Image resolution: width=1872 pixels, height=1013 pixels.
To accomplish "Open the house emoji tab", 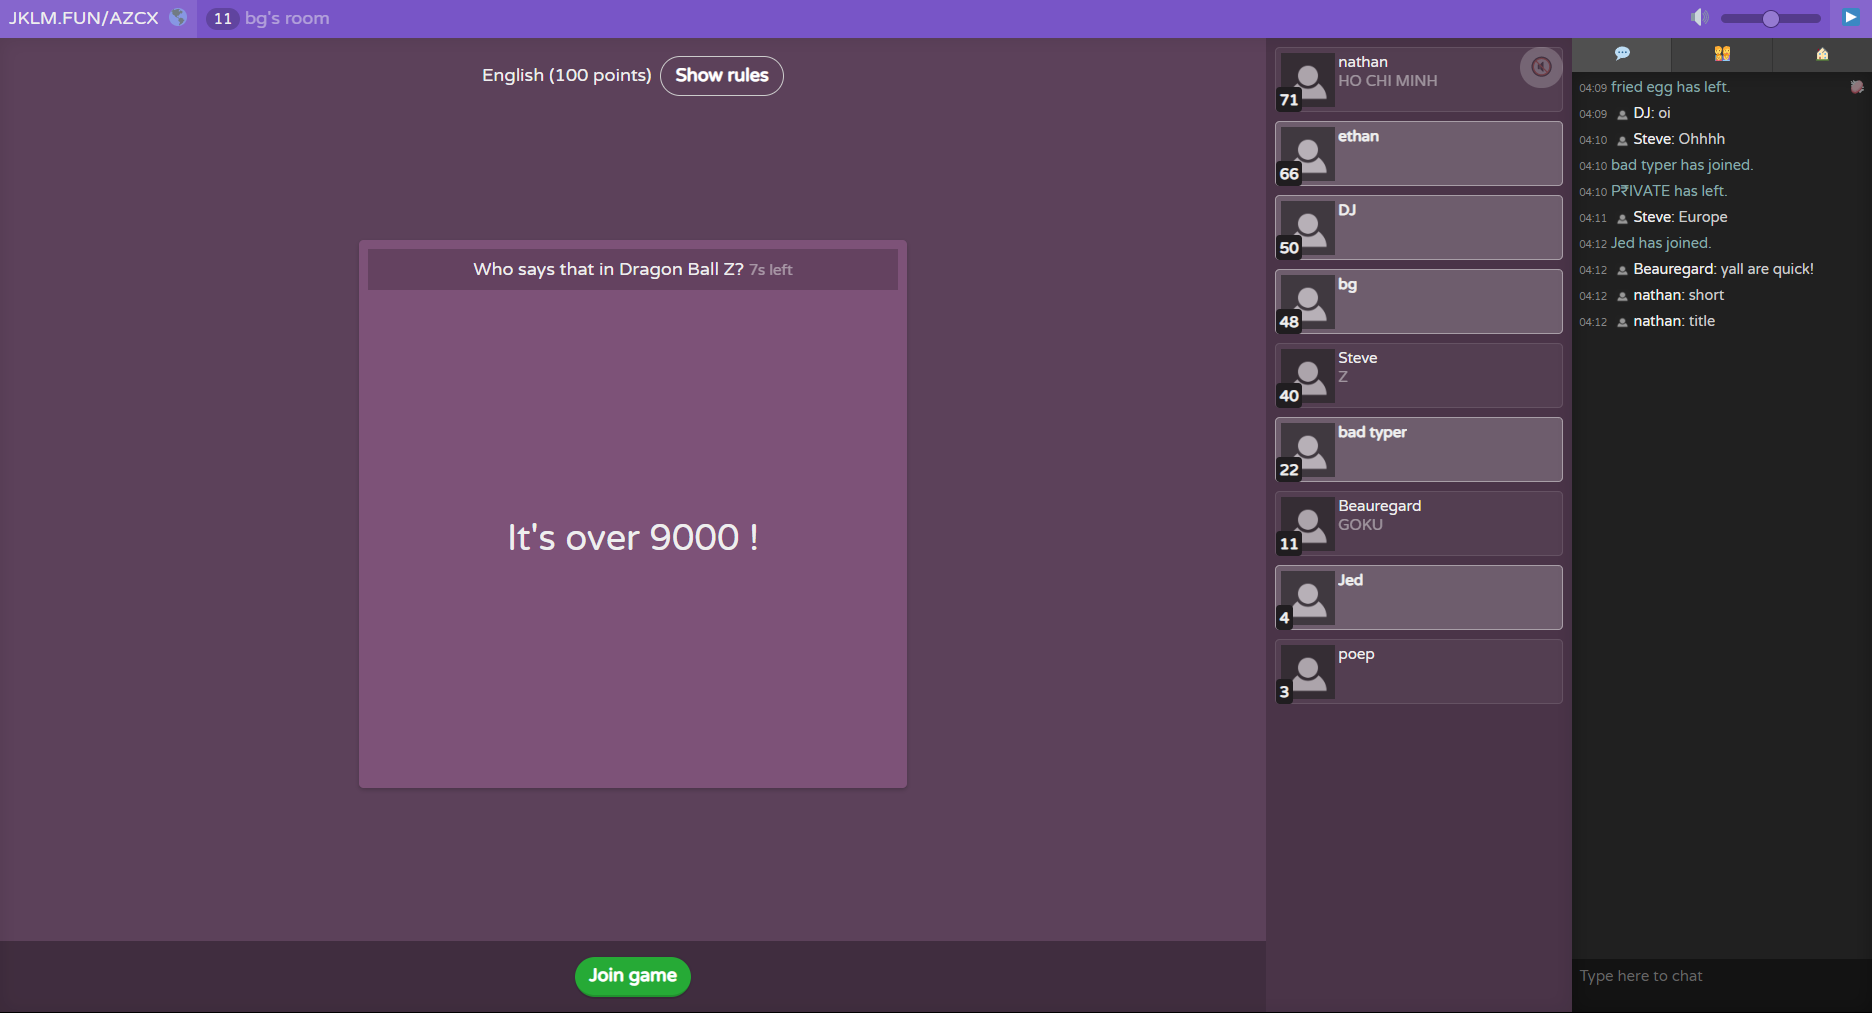I will click(x=1821, y=54).
